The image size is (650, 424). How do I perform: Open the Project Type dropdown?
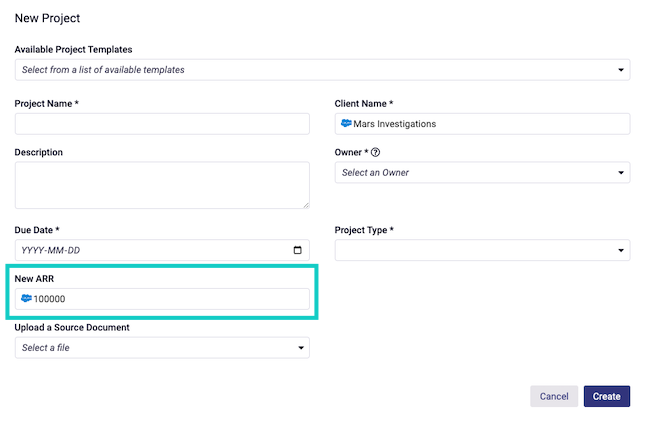482,250
